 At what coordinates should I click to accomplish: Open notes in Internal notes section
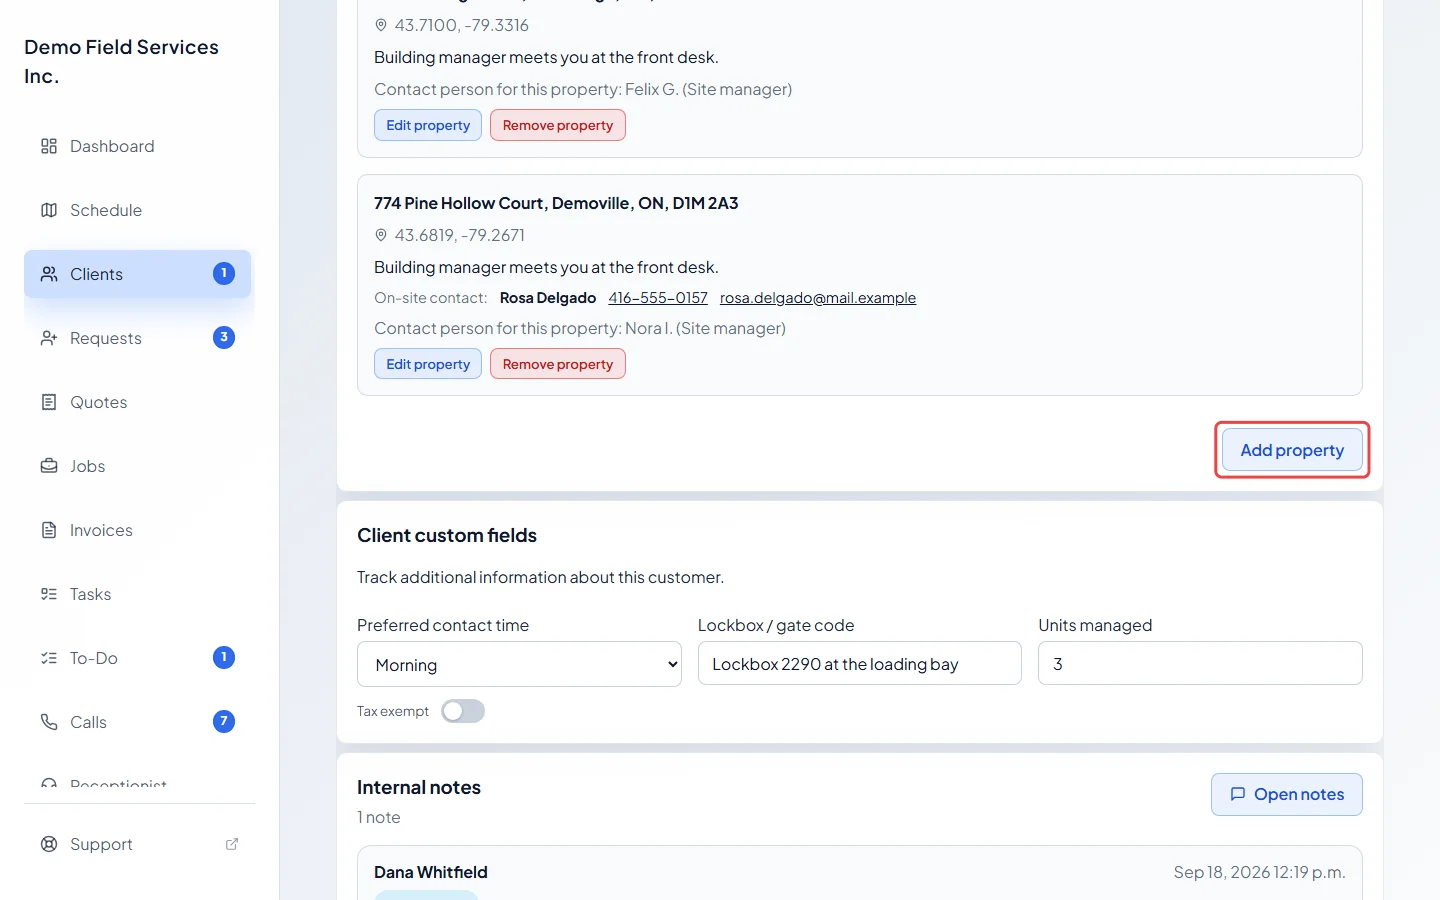click(x=1287, y=794)
